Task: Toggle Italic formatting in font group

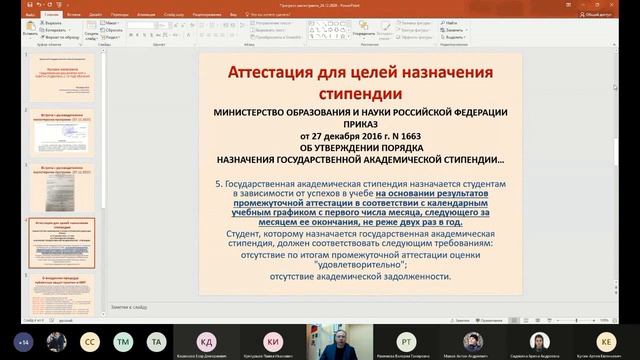Action: [138, 36]
